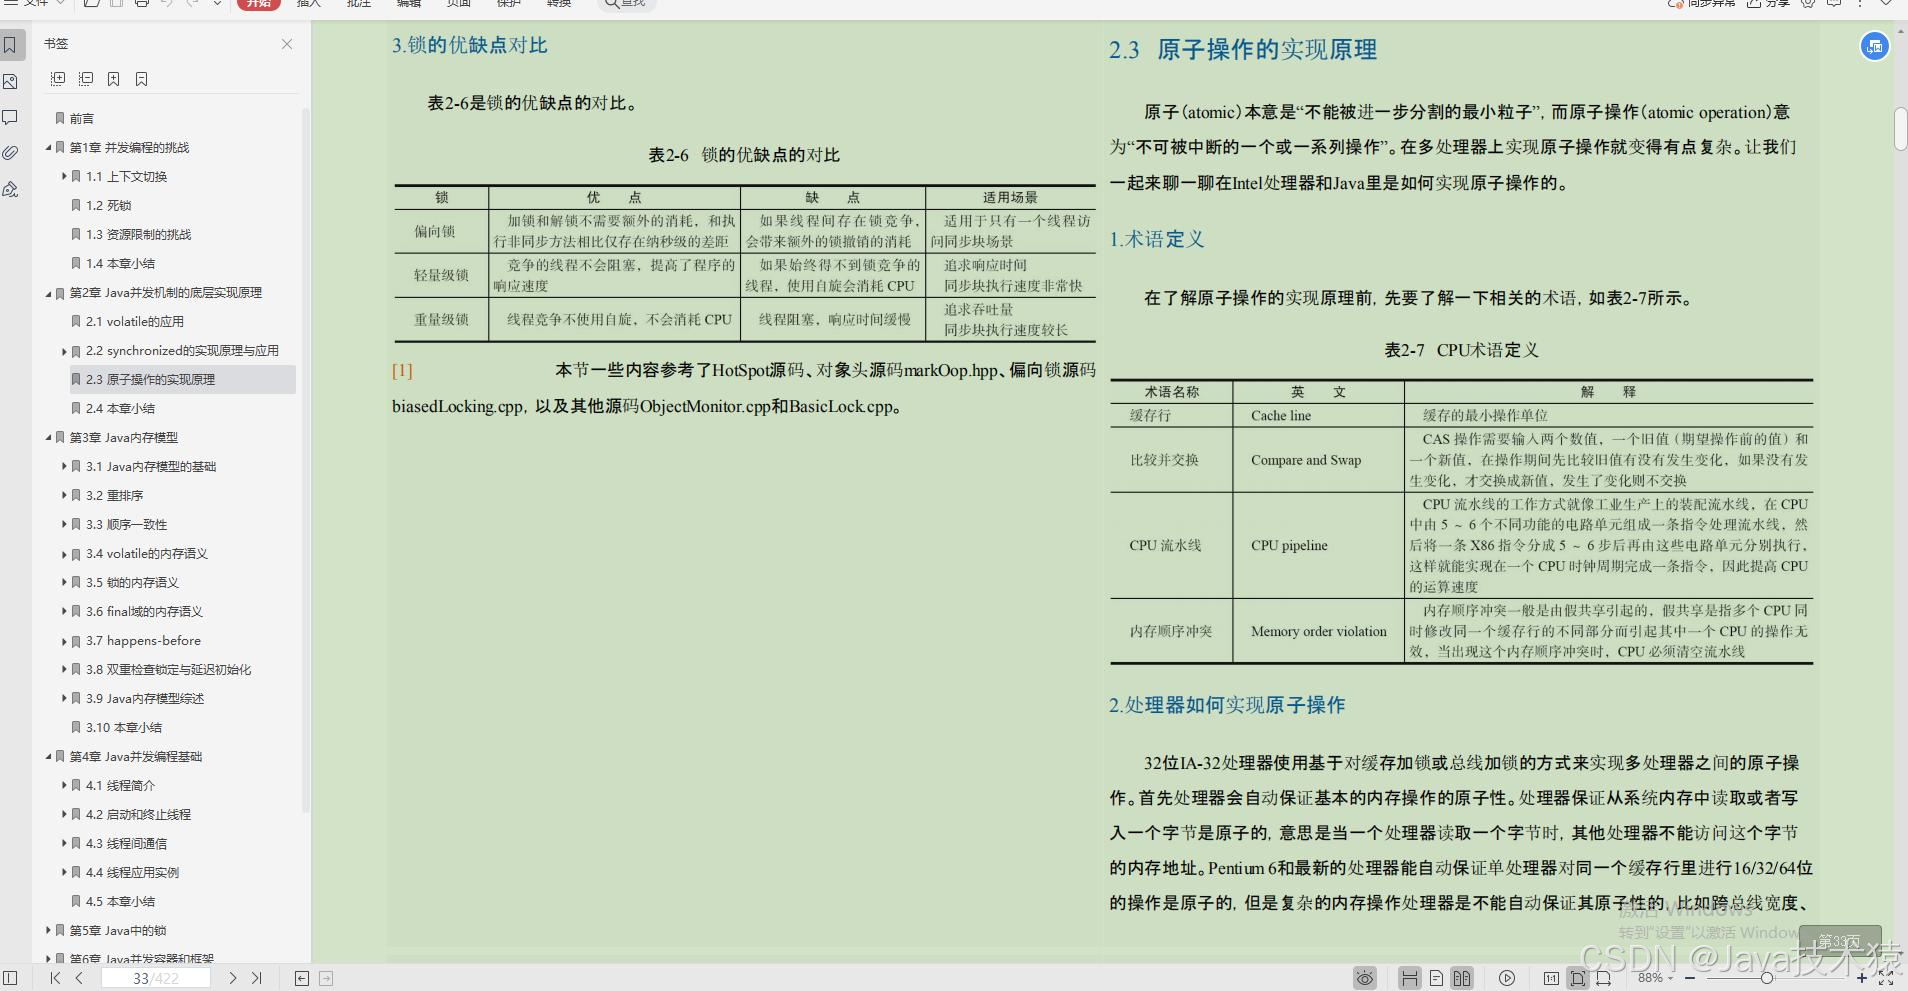This screenshot has height=991, width=1908.
Task: Open the attachments panel
Action: point(11,152)
